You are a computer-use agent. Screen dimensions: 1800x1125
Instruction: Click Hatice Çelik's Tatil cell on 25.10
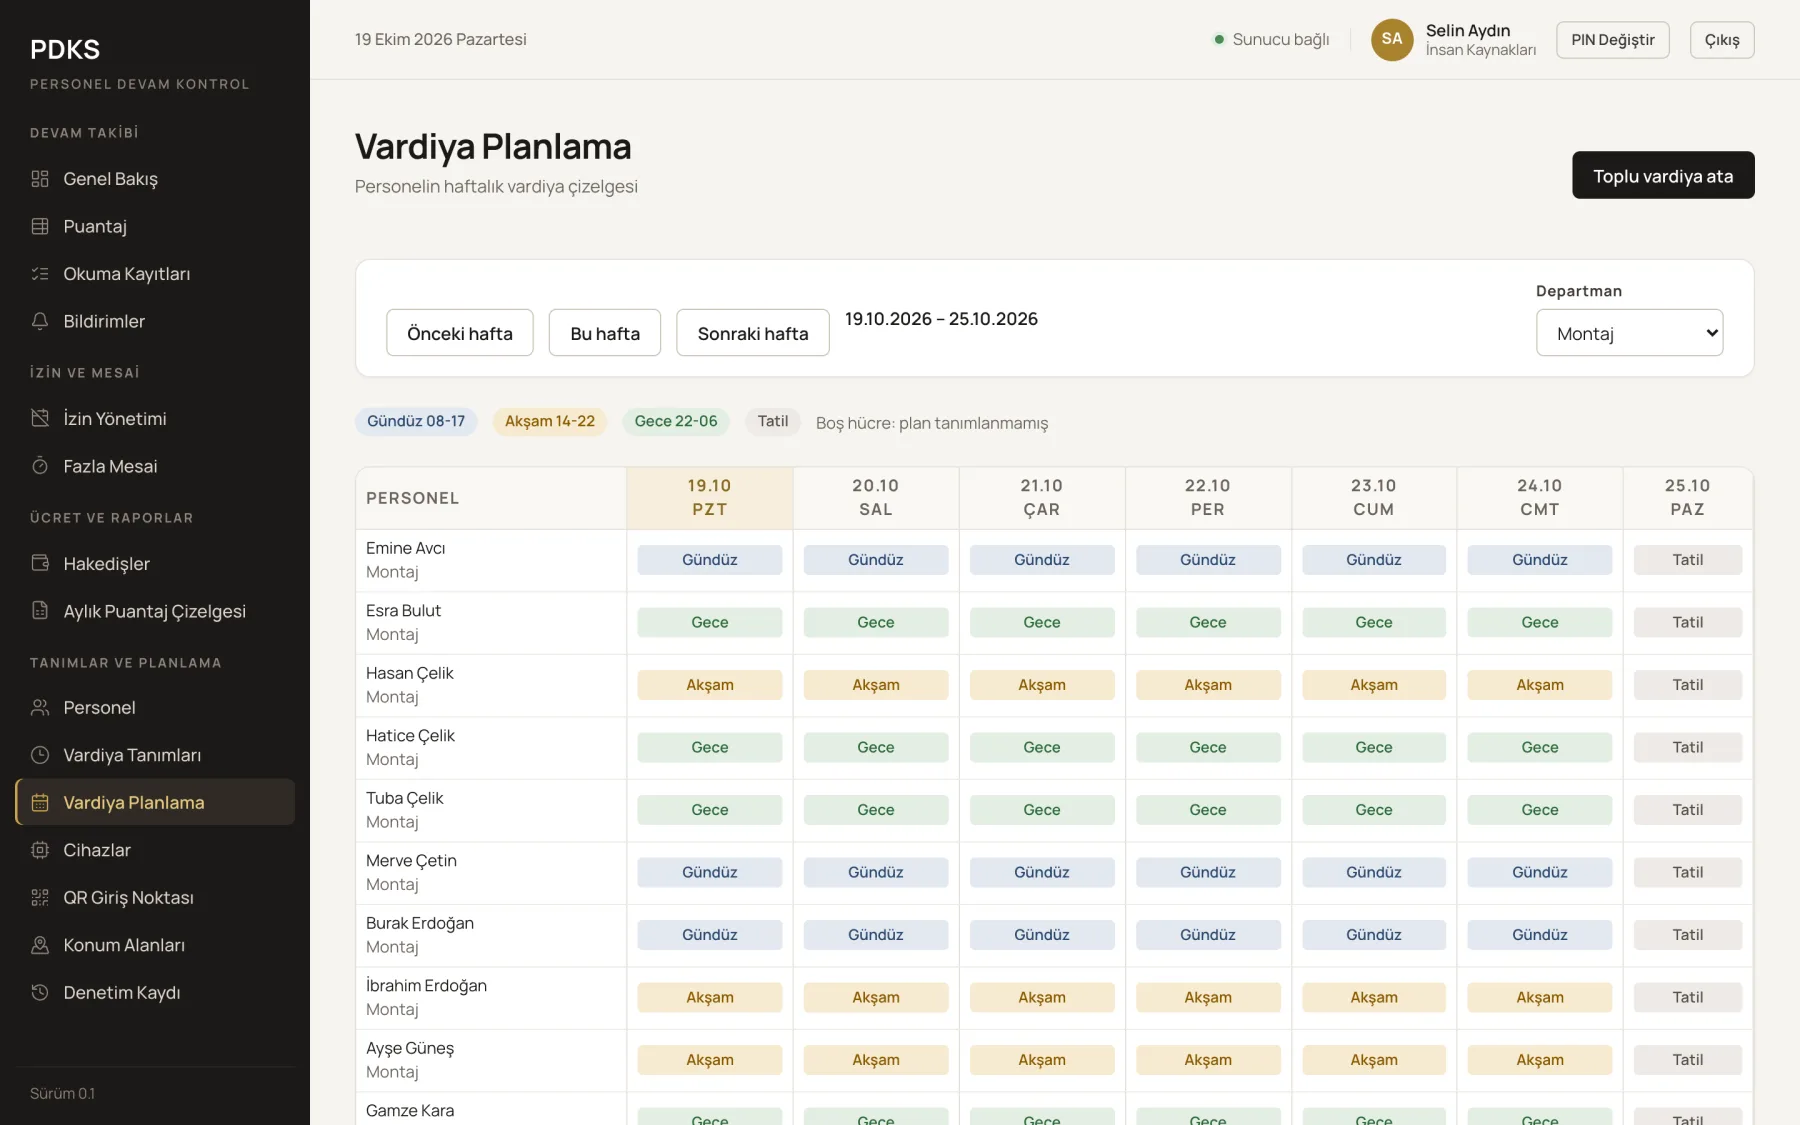[x=1688, y=747]
